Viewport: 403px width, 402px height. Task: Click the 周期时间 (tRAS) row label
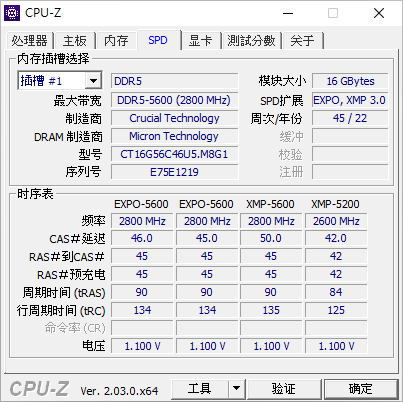[64, 293]
